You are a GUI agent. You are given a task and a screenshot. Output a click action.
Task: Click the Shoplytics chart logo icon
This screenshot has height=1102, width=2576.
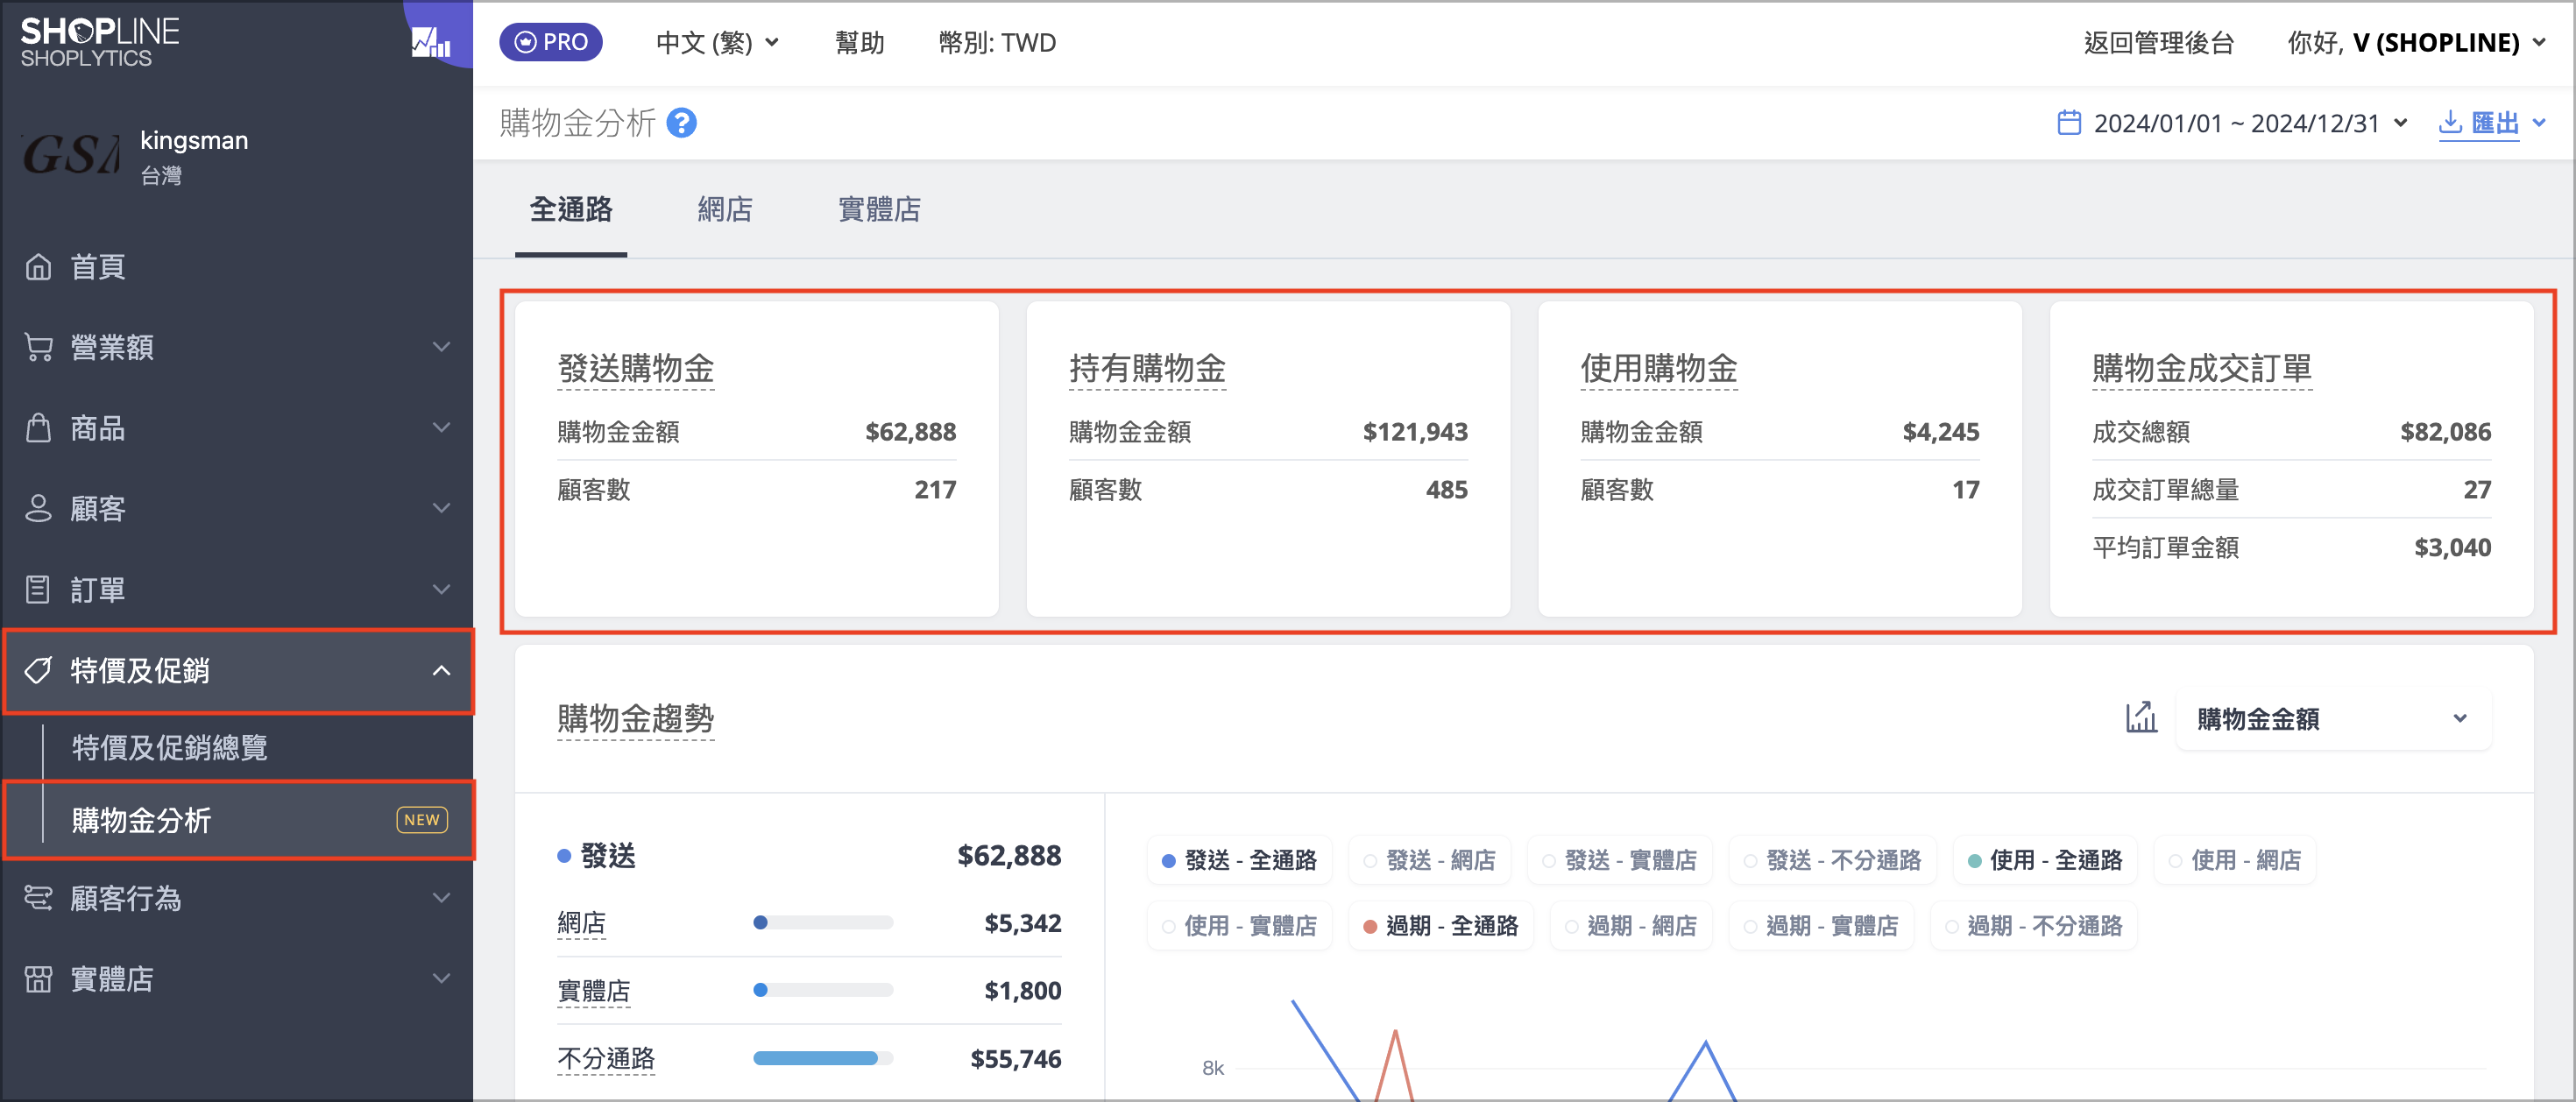coord(431,42)
